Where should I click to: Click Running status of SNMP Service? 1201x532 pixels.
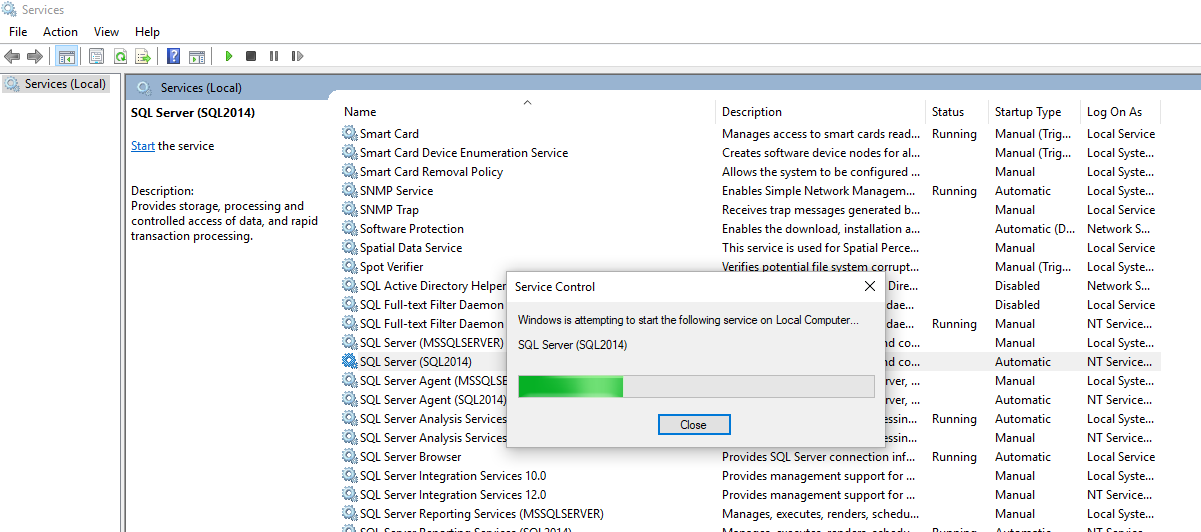[954, 191]
